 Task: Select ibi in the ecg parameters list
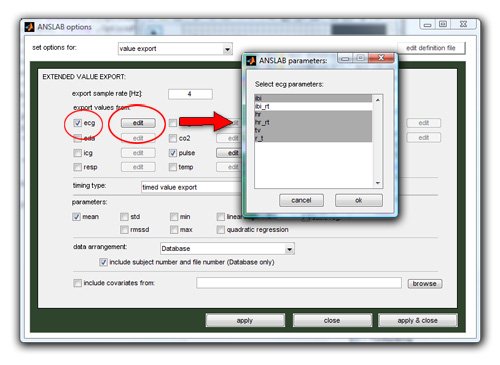pos(313,98)
